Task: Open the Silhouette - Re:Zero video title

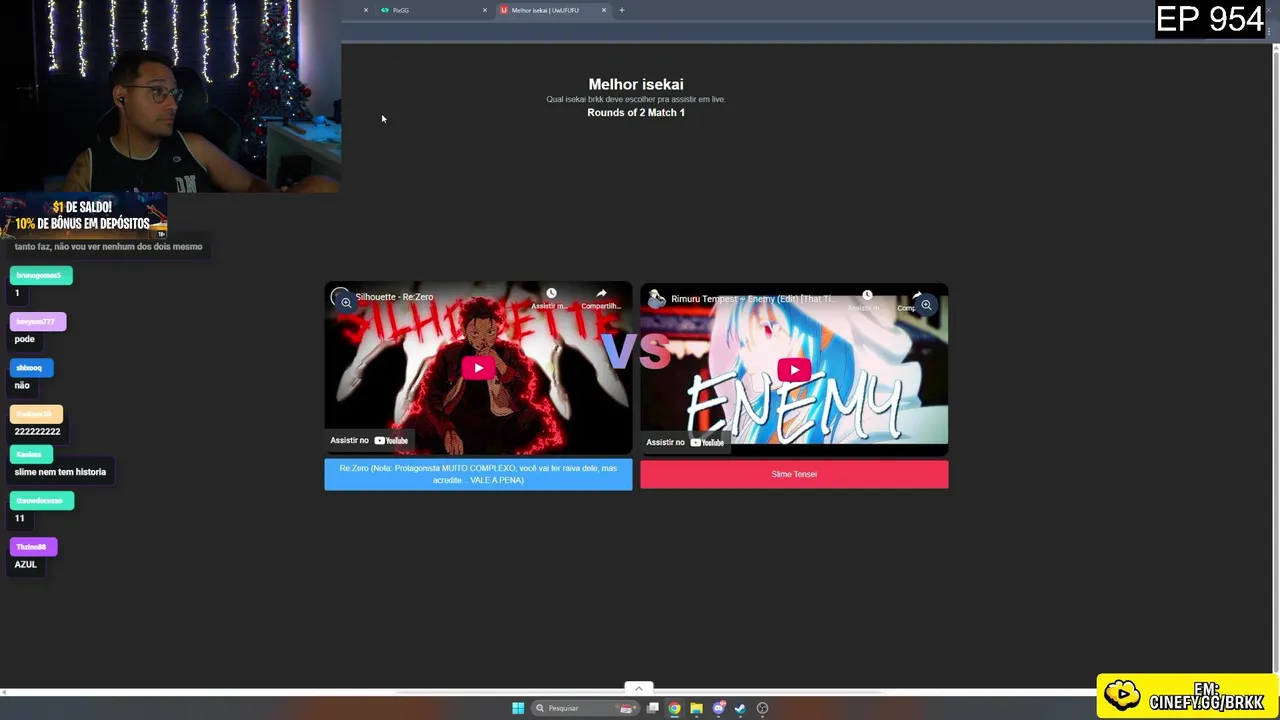Action: 394,297
